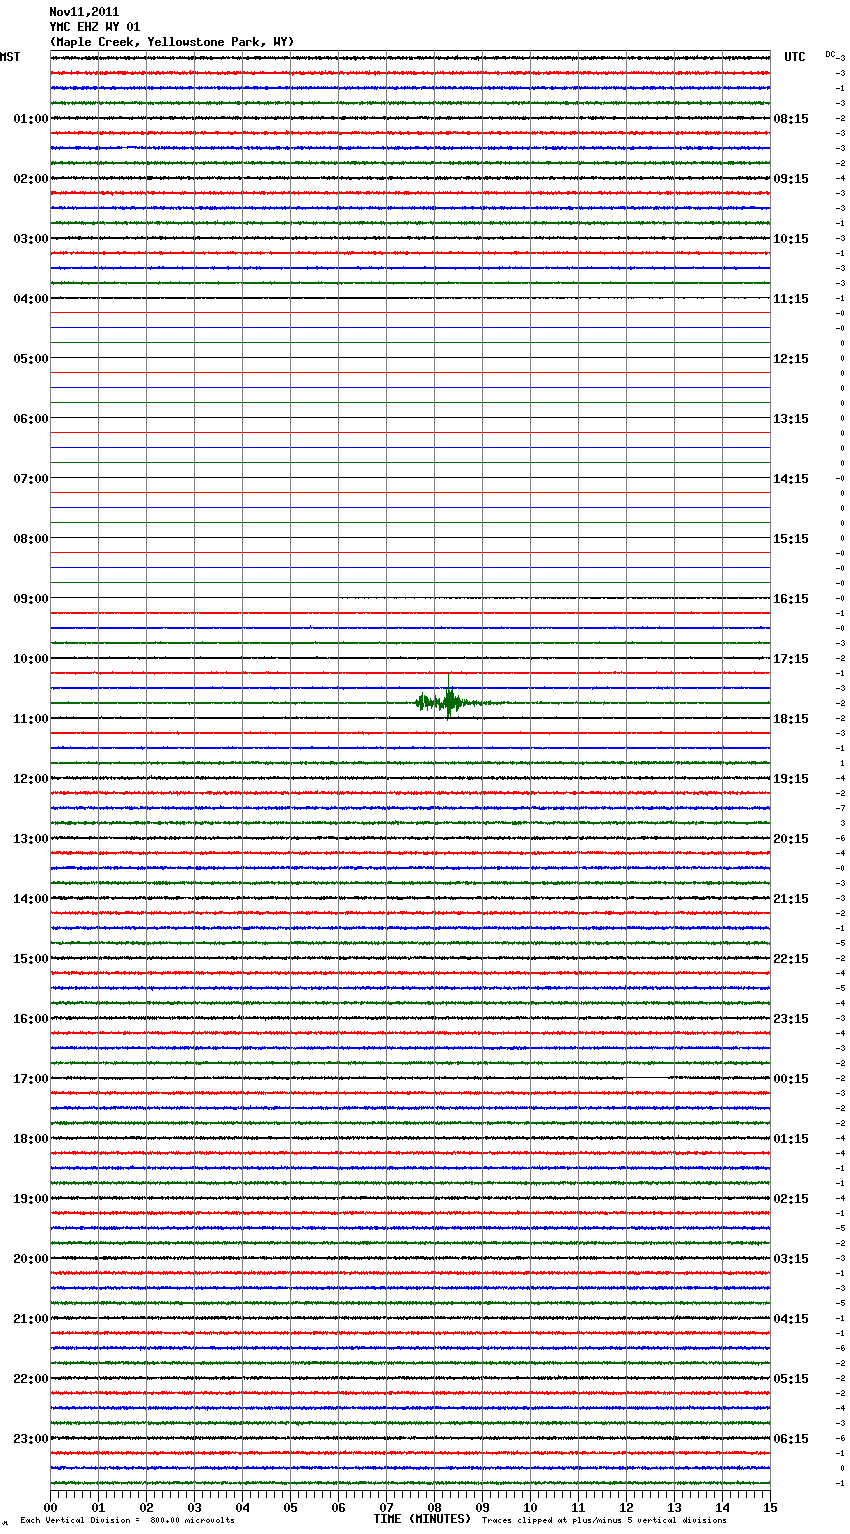The width and height of the screenshot is (850, 1534).
Task: Select the 02:00 MST row label
Action: pyautogui.click(x=31, y=179)
